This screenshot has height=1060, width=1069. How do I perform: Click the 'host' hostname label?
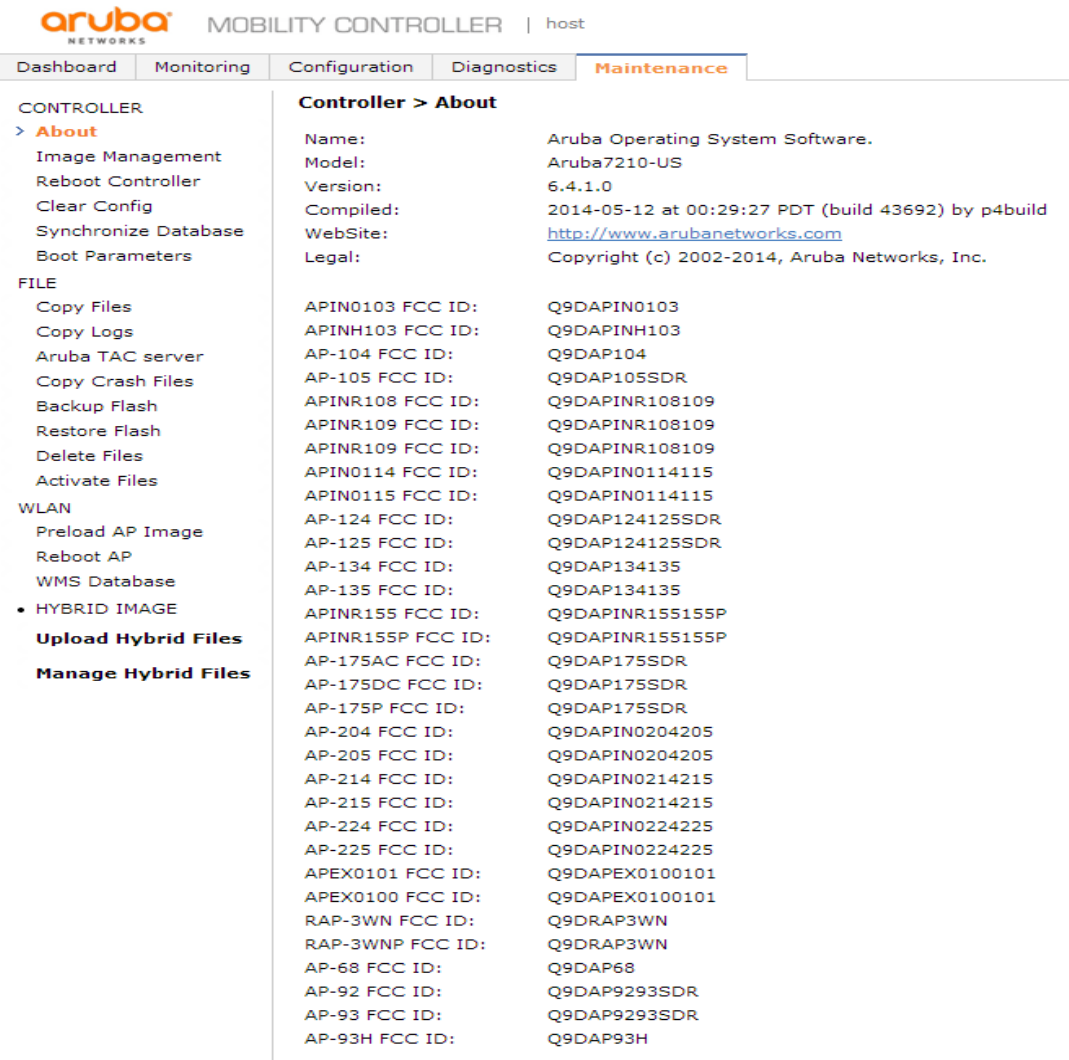[565, 24]
